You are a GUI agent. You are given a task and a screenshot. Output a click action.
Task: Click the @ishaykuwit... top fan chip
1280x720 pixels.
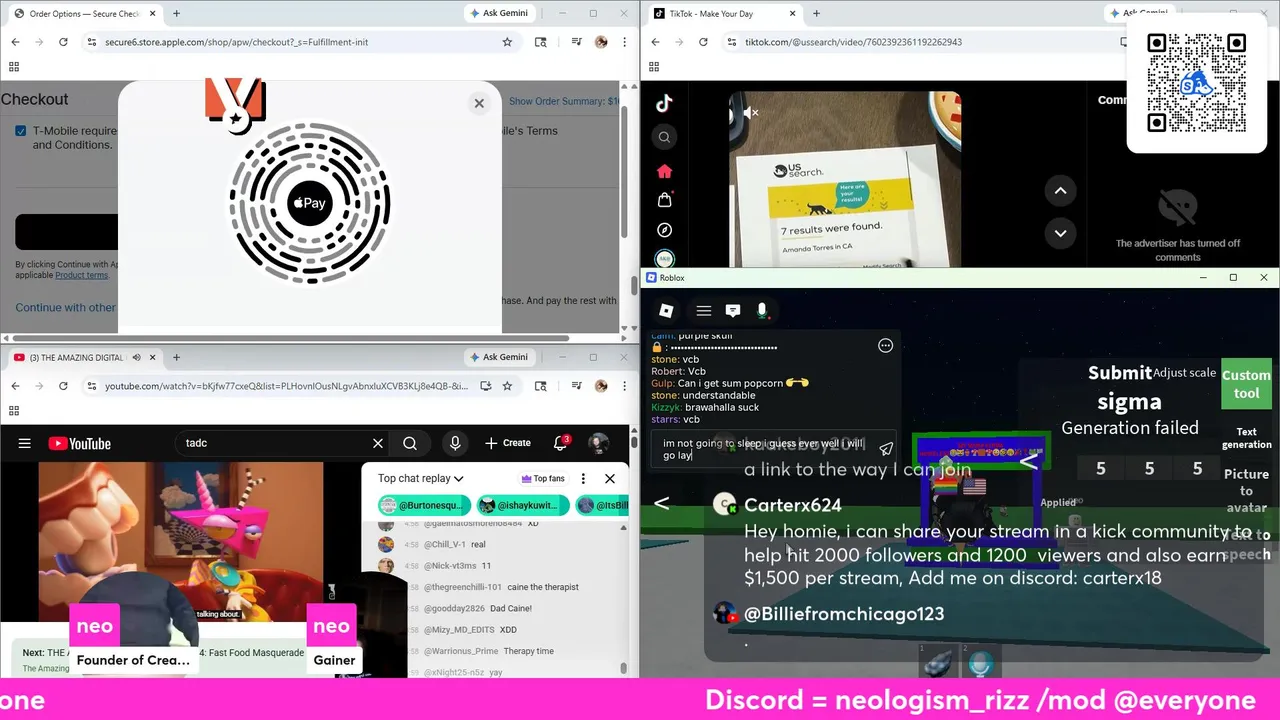(522, 506)
